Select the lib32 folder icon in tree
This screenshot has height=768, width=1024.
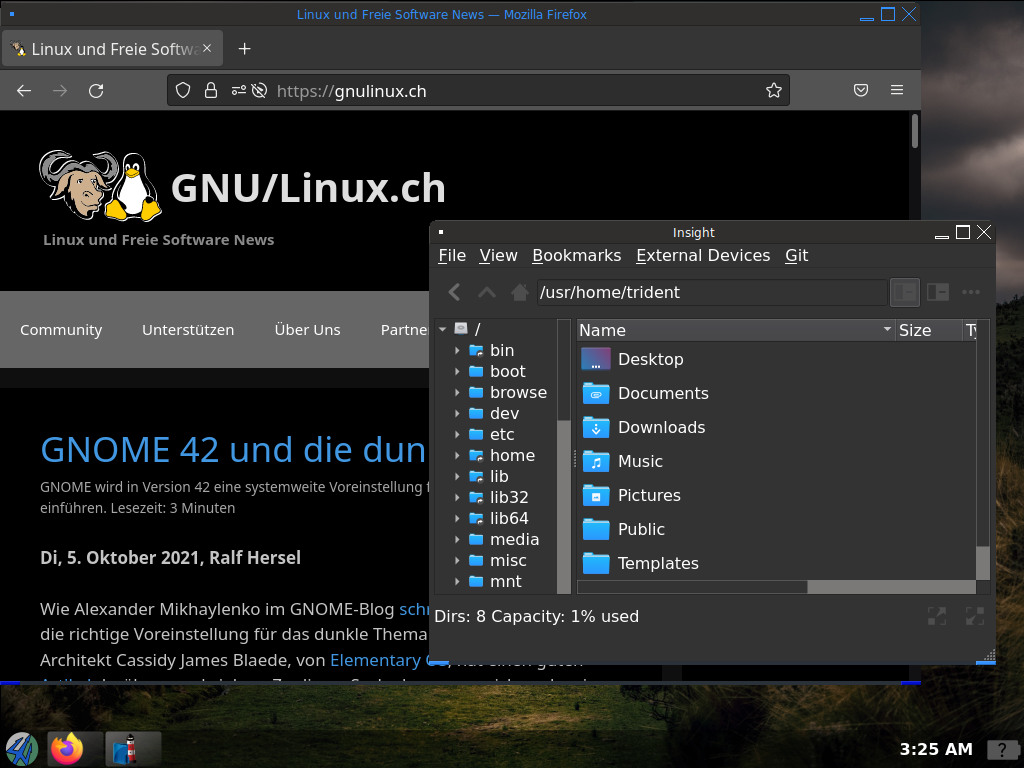point(477,498)
